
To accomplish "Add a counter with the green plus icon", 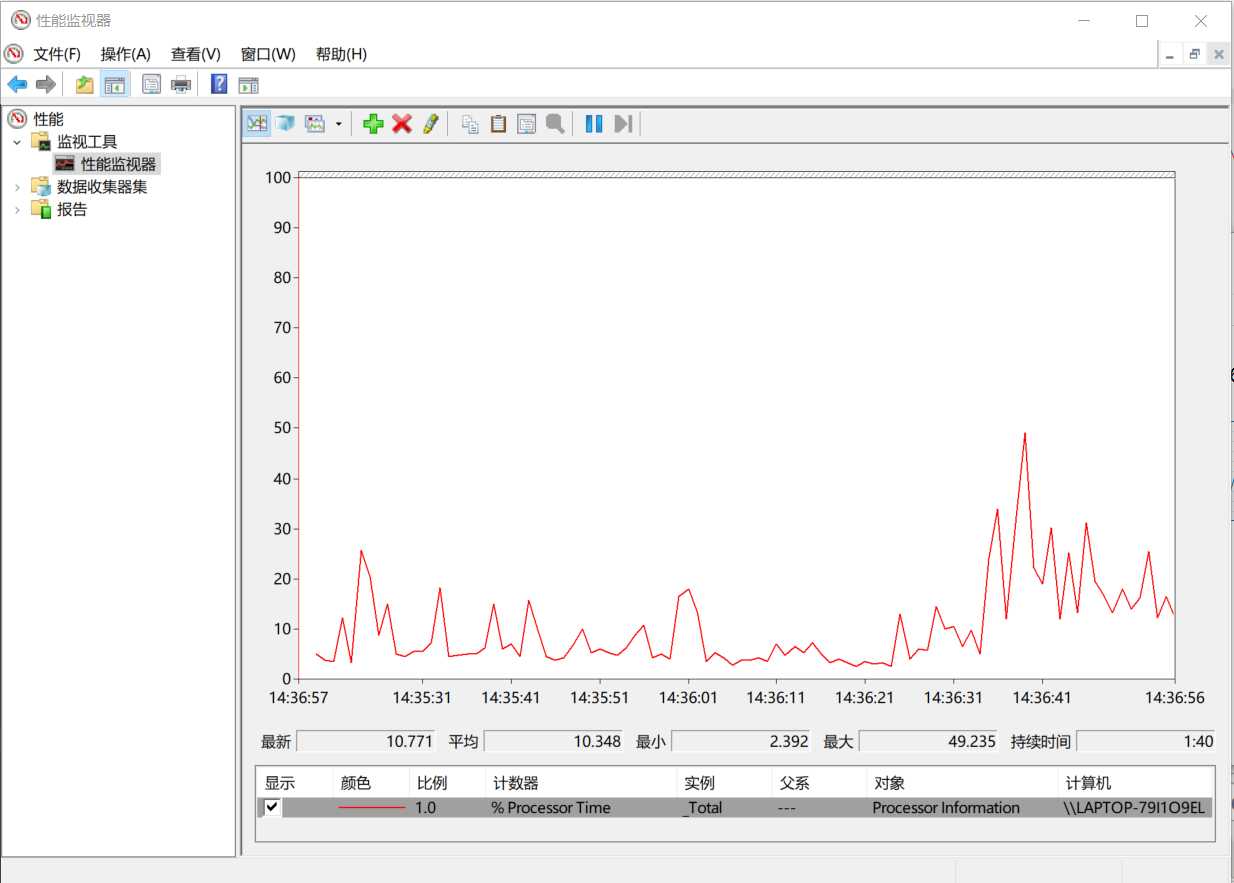I will (x=373, y=124).
